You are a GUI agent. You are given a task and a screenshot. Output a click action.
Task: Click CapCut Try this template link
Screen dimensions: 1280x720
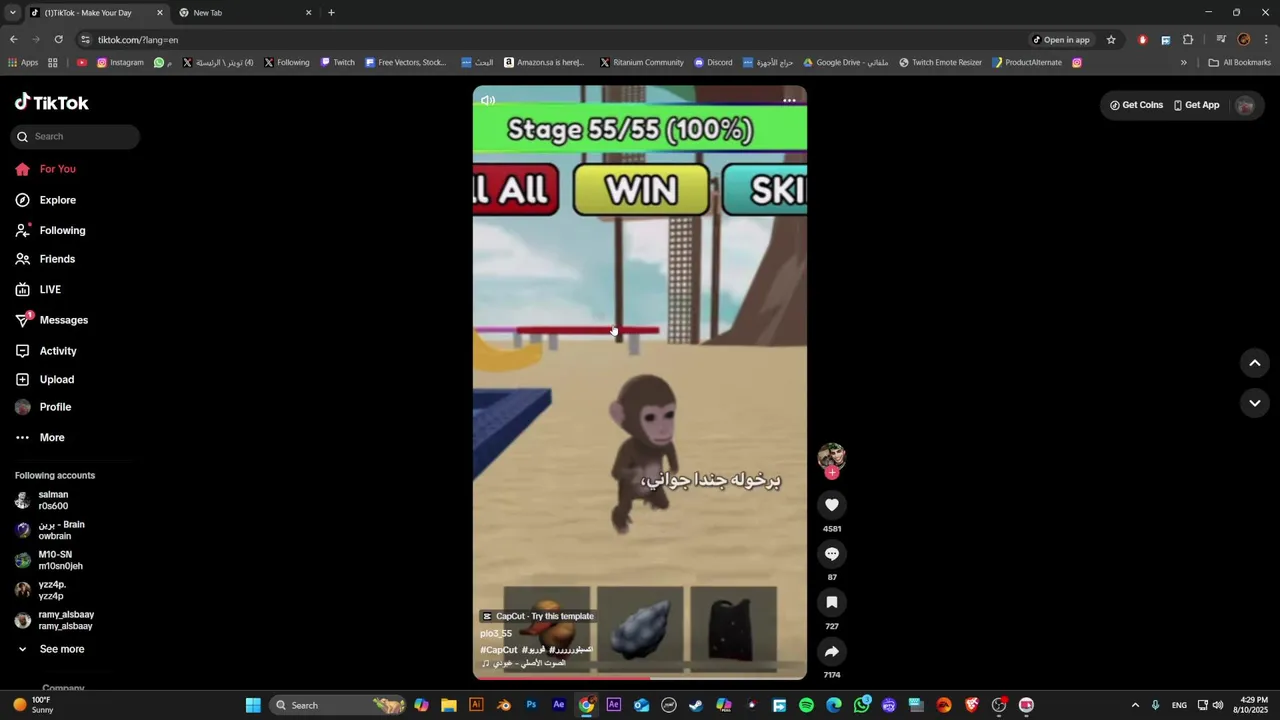point(538,616)
